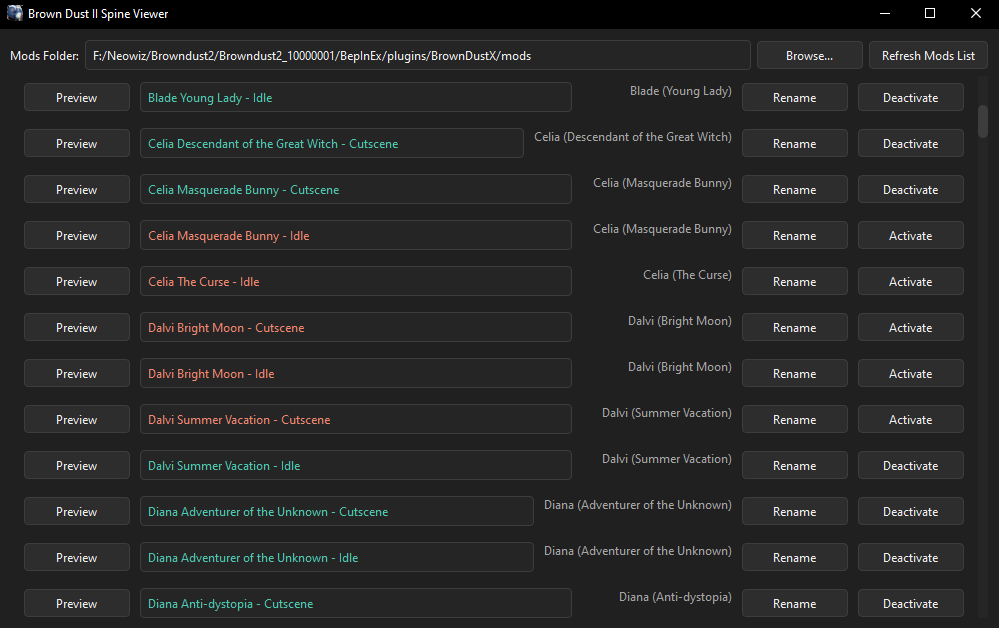999x628 pixels.
Task: Click the Mods Folder path field
Action: [x=417, y=56]
